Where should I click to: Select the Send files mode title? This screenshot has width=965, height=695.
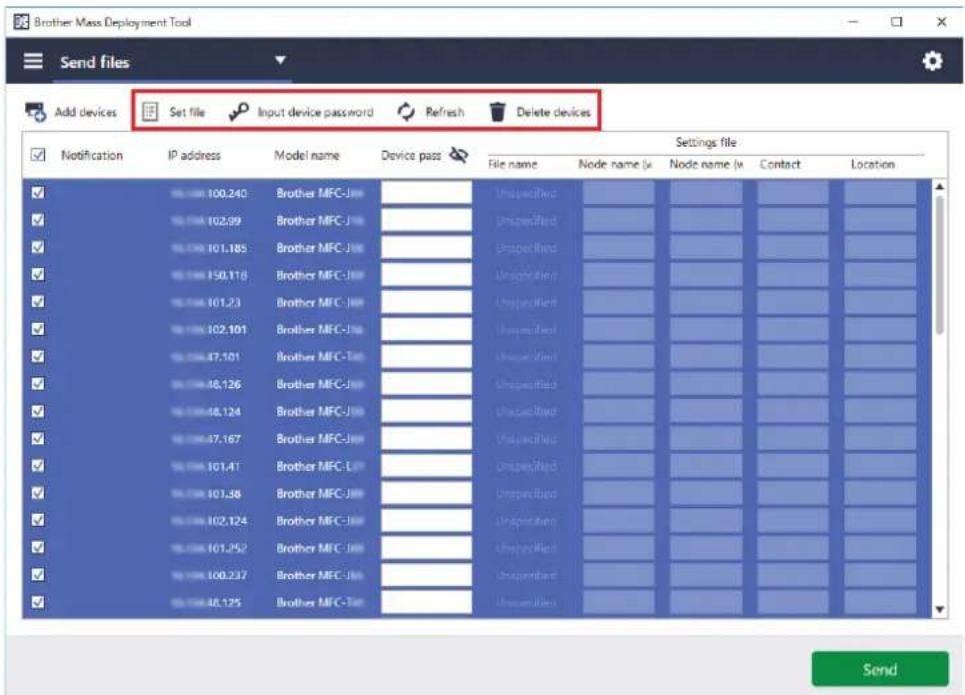95,62
